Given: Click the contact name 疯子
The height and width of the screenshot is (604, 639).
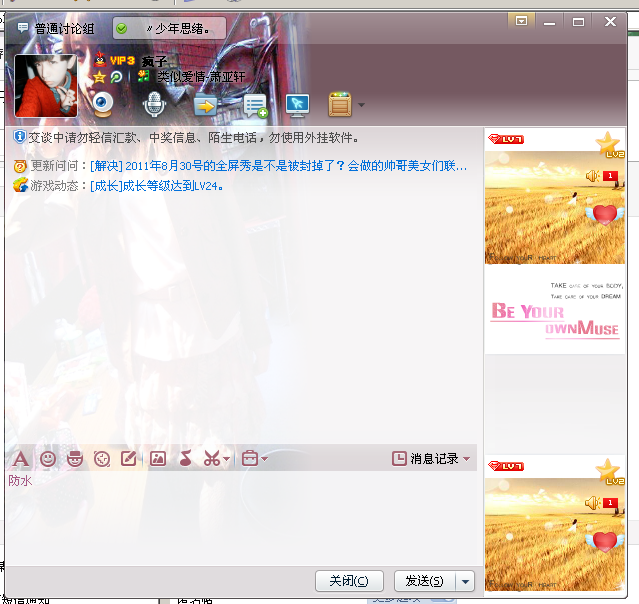Looking at the screenshot, I should point(154,62).
